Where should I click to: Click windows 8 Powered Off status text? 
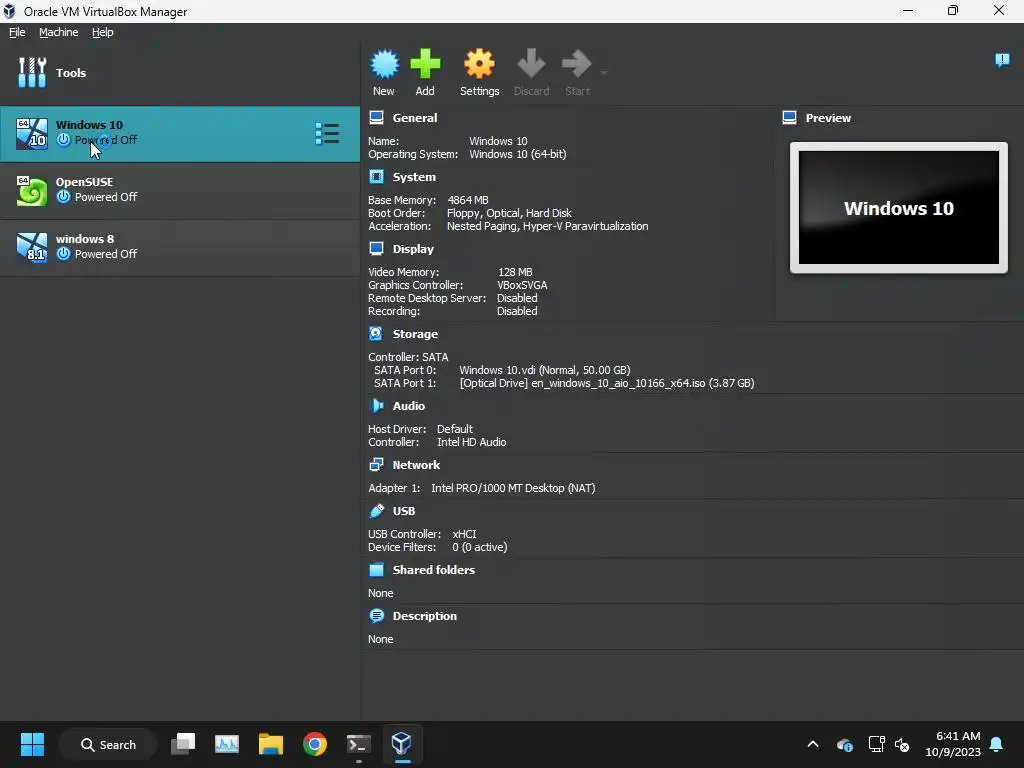click(x=106, y=253)
